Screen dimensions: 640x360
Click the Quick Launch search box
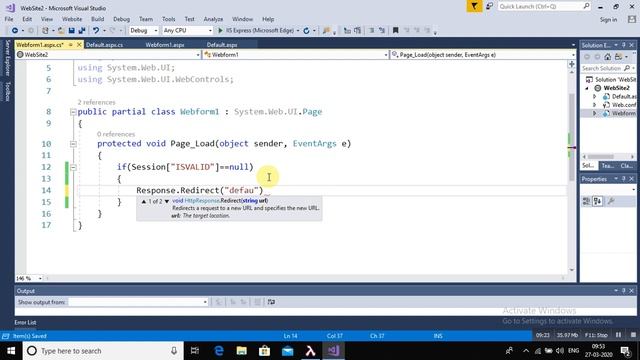click(x=544, y=7)
